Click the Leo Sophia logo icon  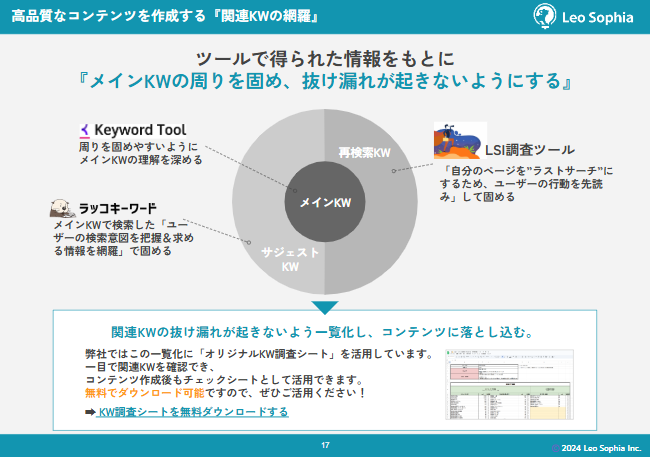(544, 16)
